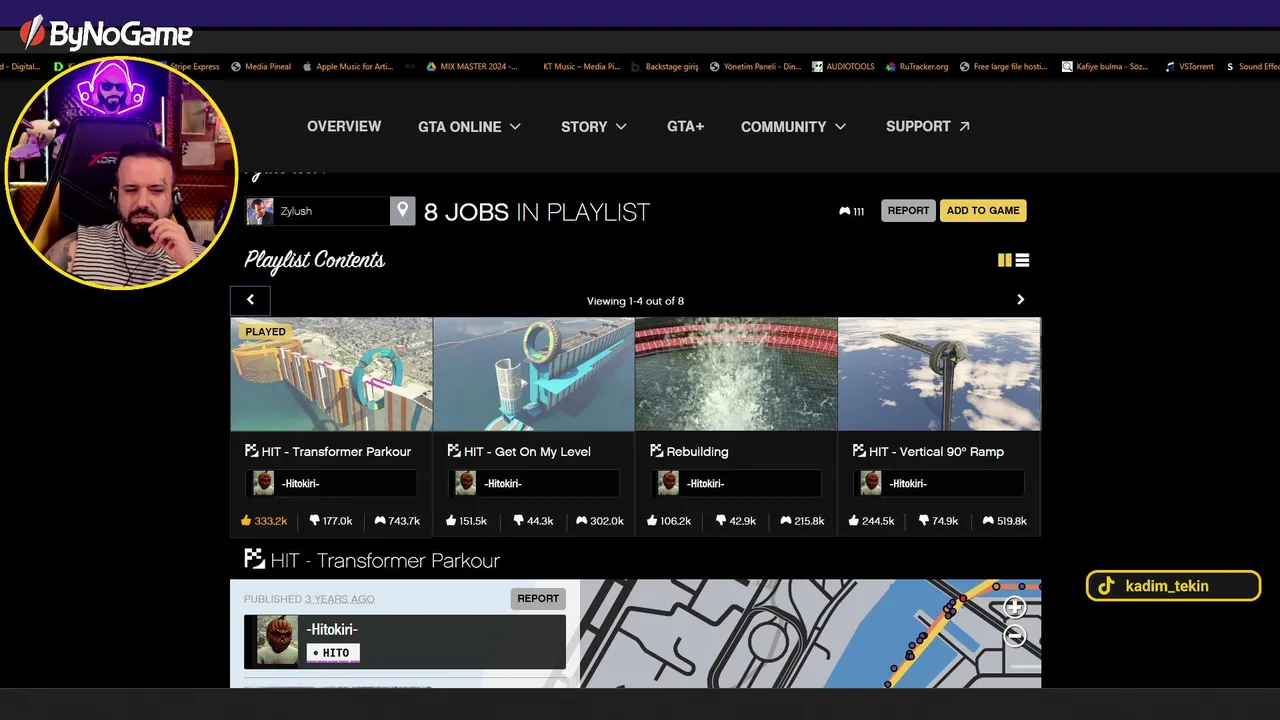Click plays controller icon on Transformer Parkour
This screenshot has width=1280, height=720.
(x=380, y=520)
